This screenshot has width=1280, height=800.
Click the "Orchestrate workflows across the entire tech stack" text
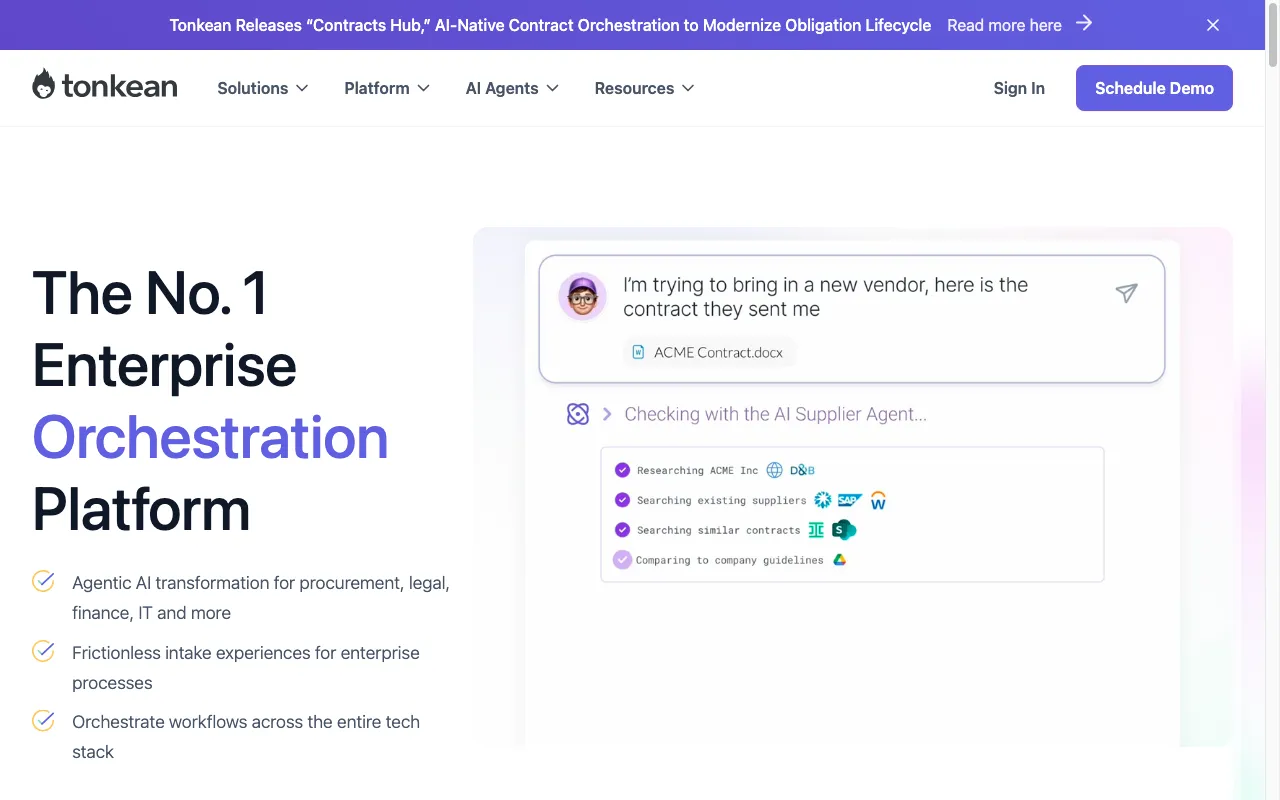pyautogui.click(x=246, y=737)
